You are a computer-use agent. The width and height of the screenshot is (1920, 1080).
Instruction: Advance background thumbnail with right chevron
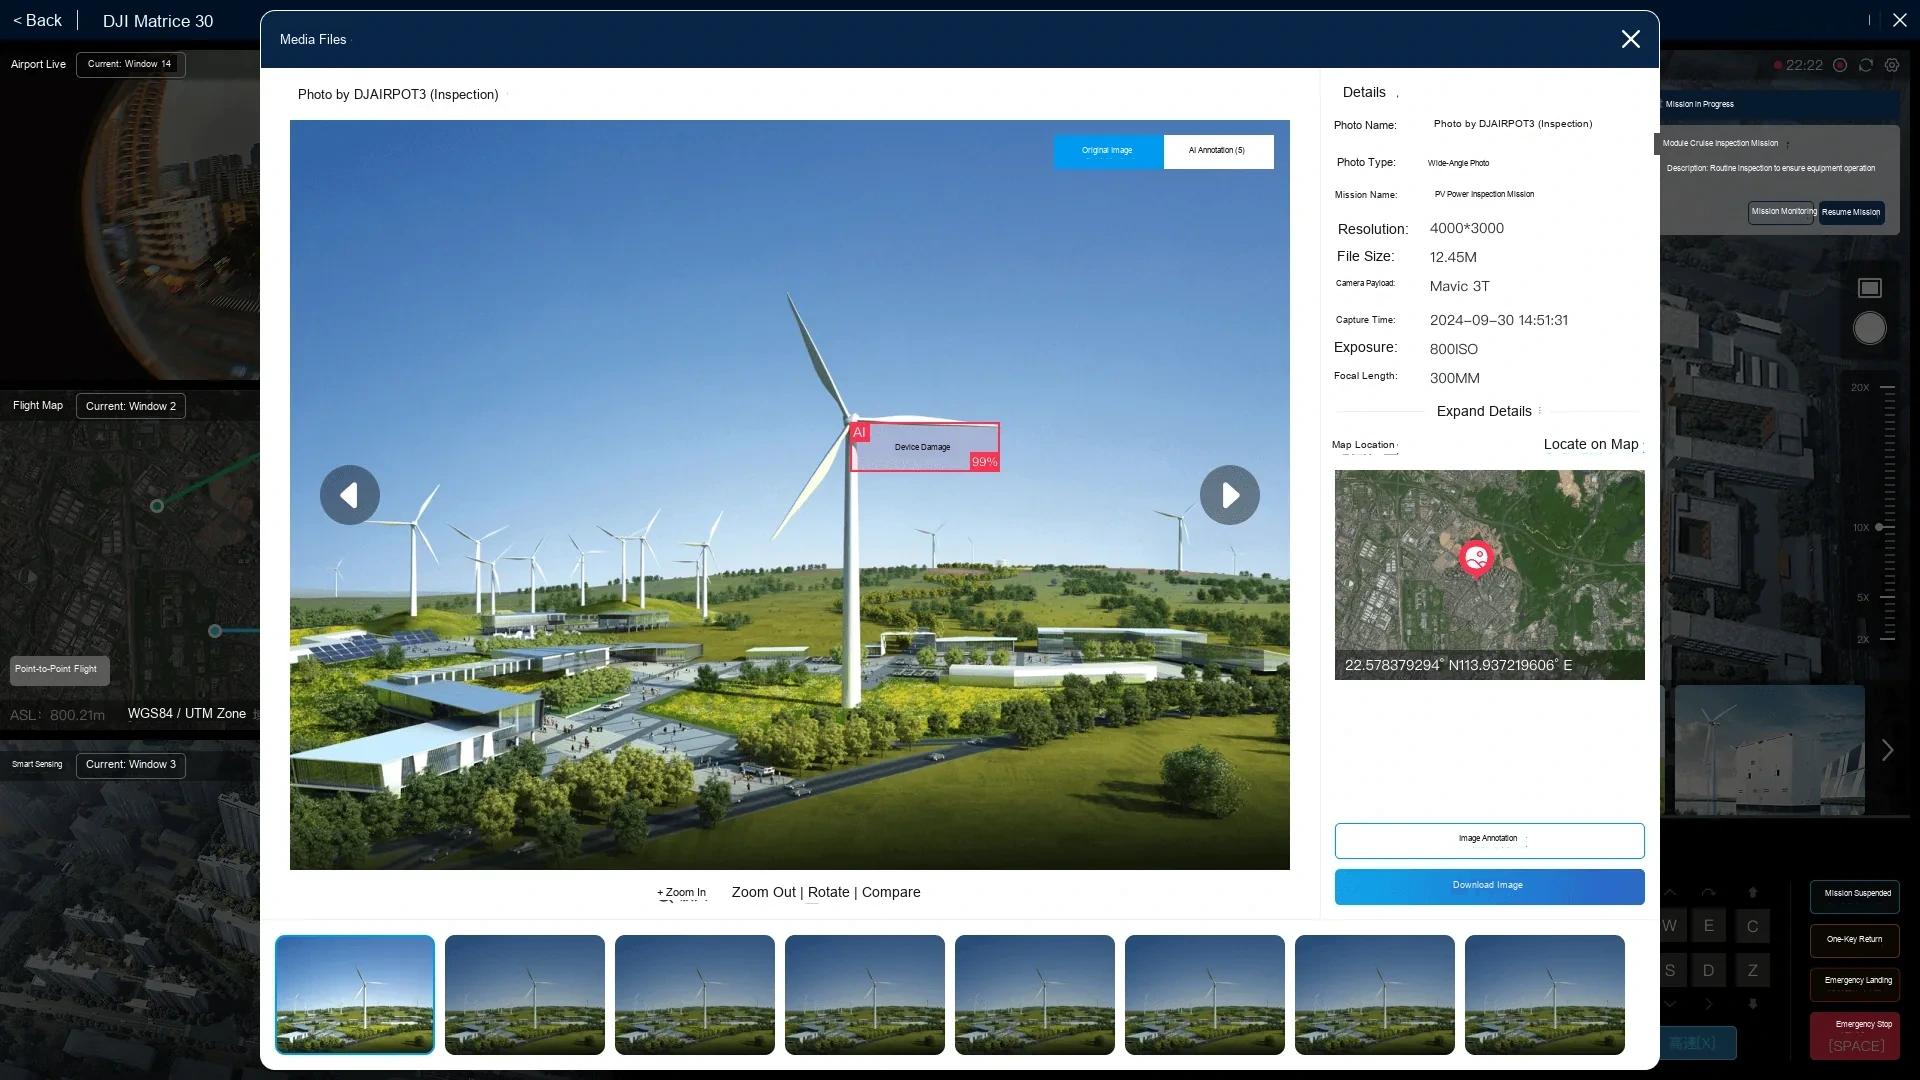[x=1887, y=750]
